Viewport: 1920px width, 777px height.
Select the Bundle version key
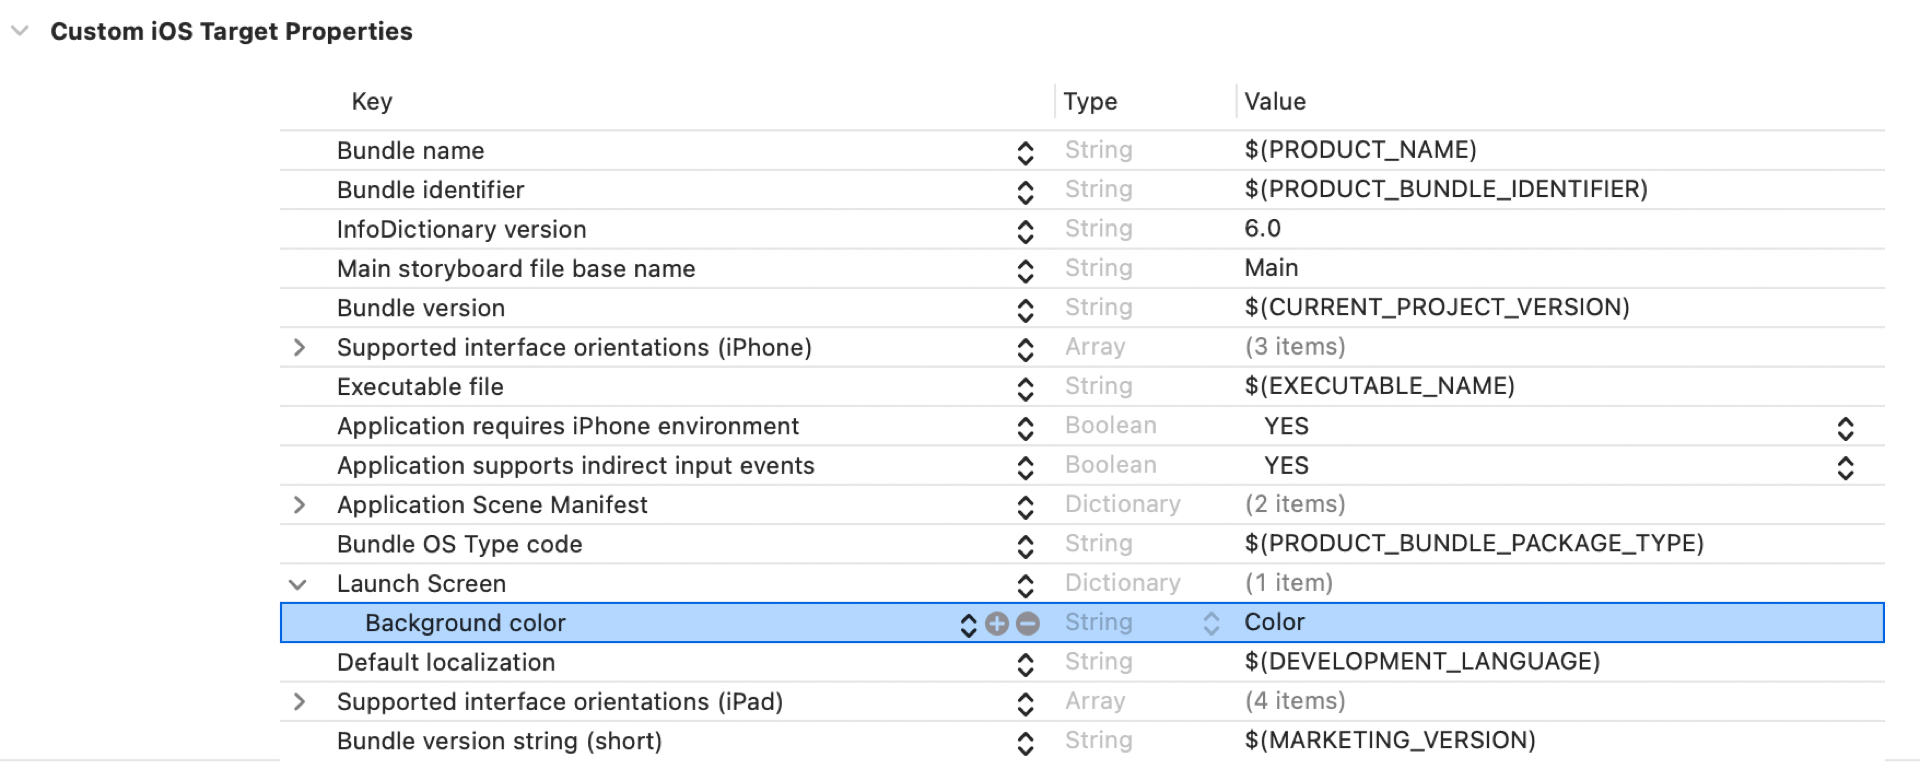tap(421, 309)
